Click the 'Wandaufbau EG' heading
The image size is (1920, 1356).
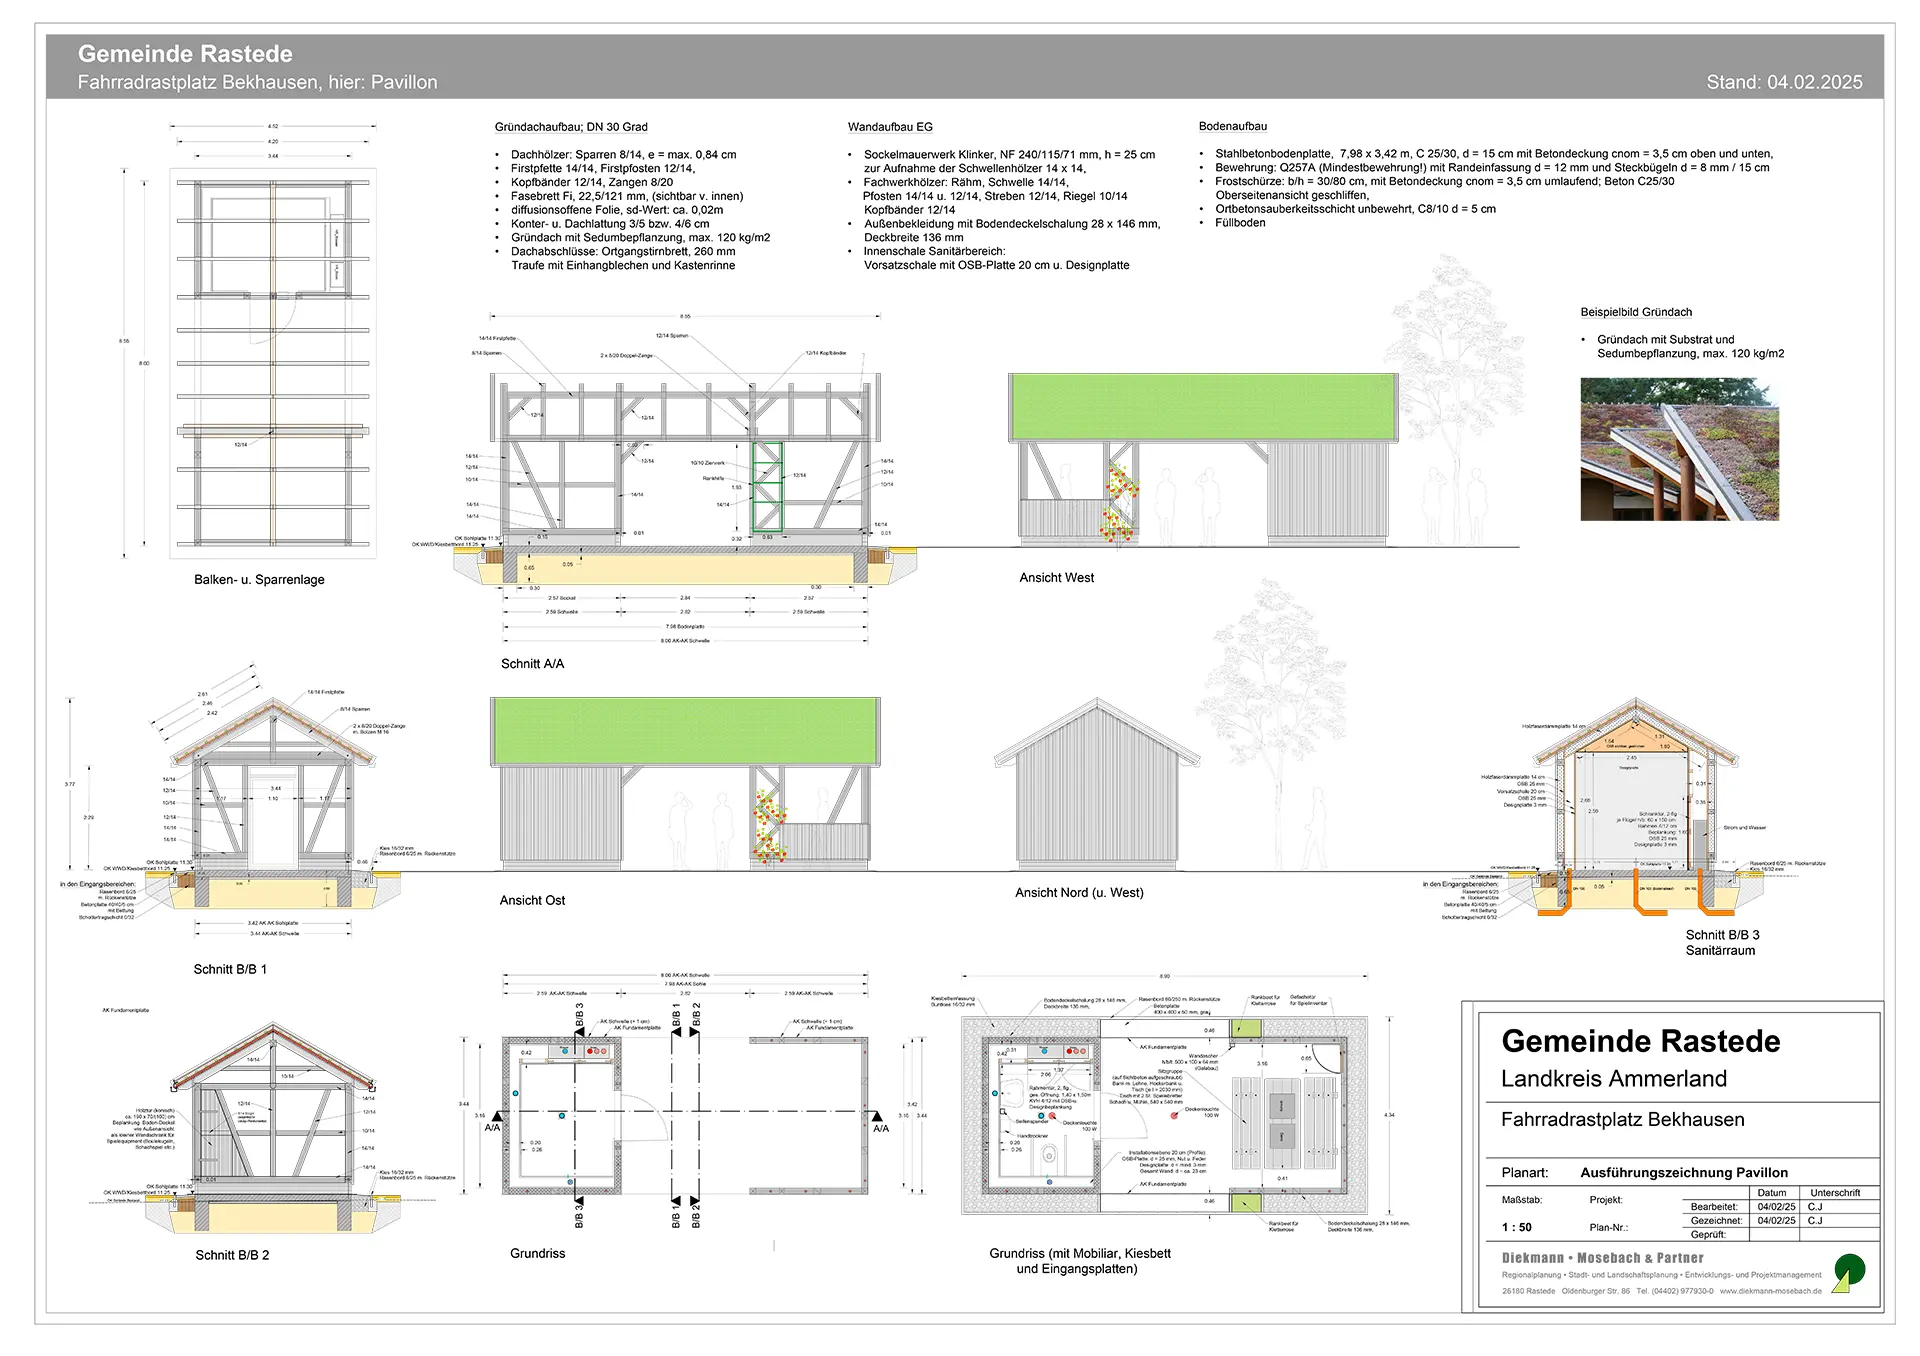coord(890,127)
